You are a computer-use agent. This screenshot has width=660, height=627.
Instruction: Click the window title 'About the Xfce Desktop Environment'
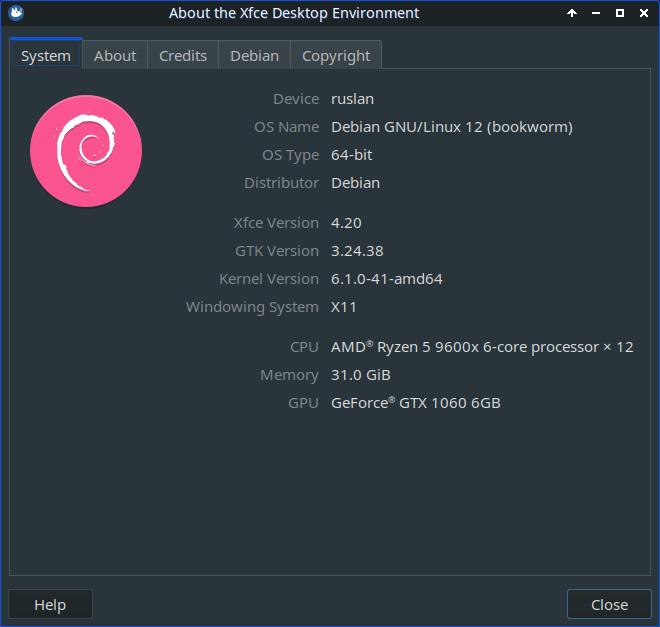[294, 13]
